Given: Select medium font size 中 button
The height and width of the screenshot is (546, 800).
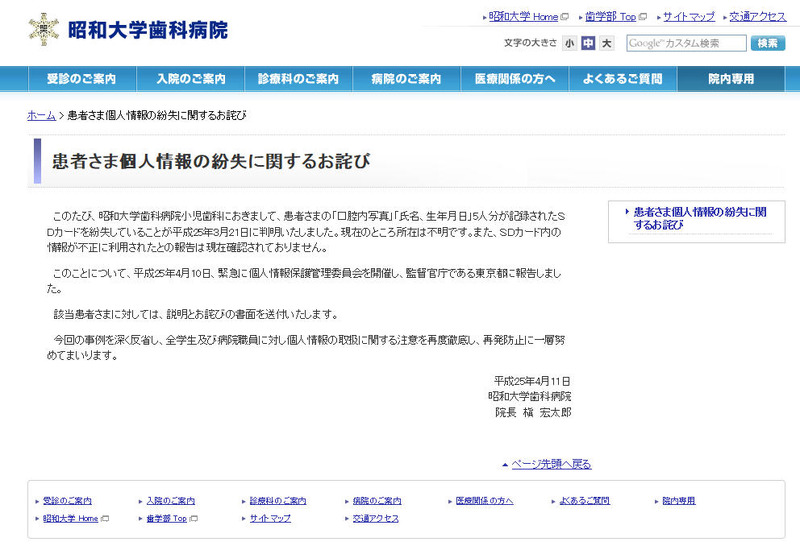Looking at the screenshot, I should tap(588, 43).
